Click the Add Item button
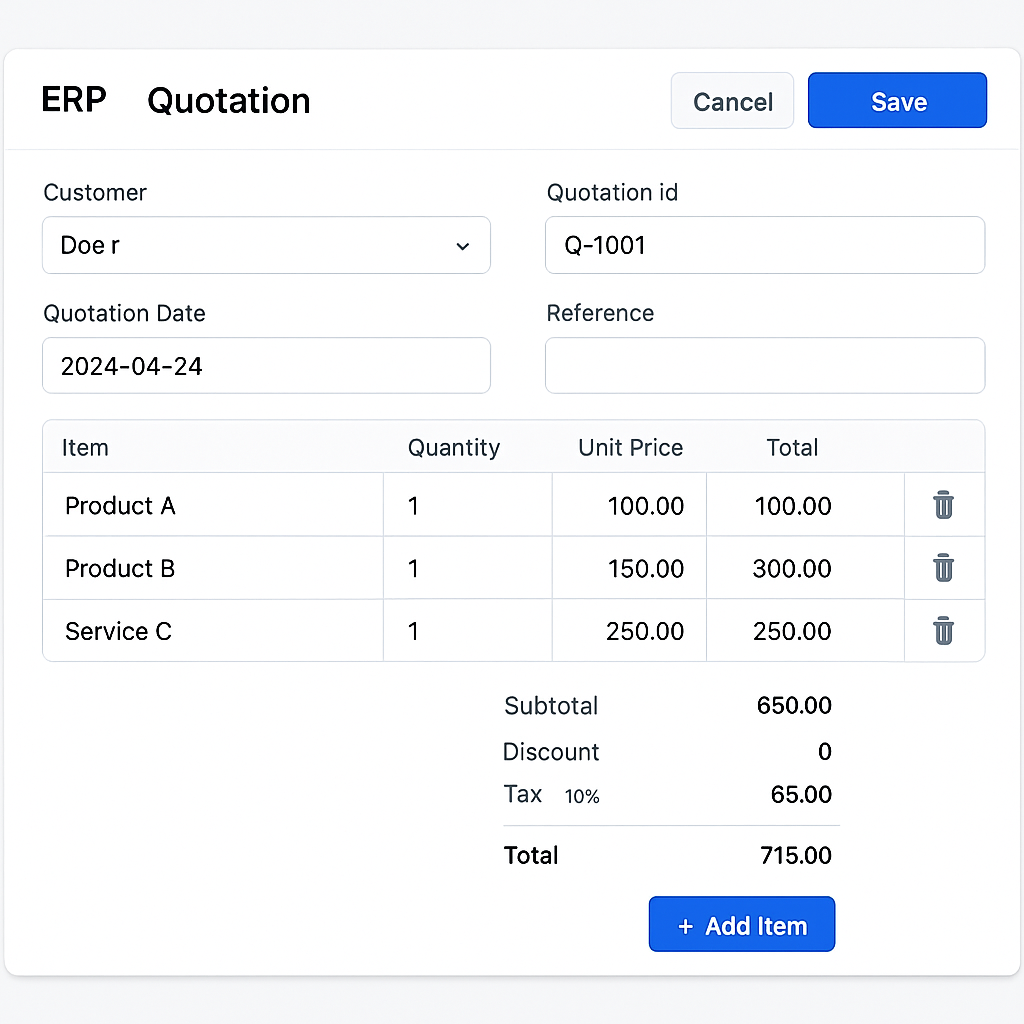 point(742,924)
